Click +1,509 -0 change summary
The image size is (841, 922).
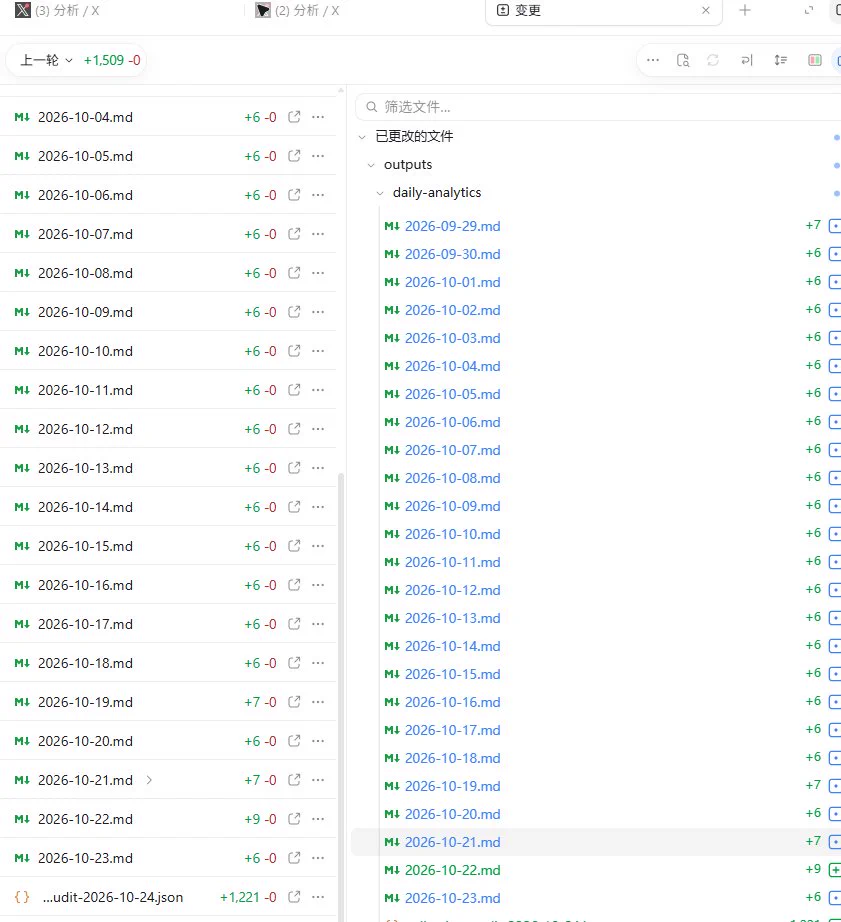[112, 60]
